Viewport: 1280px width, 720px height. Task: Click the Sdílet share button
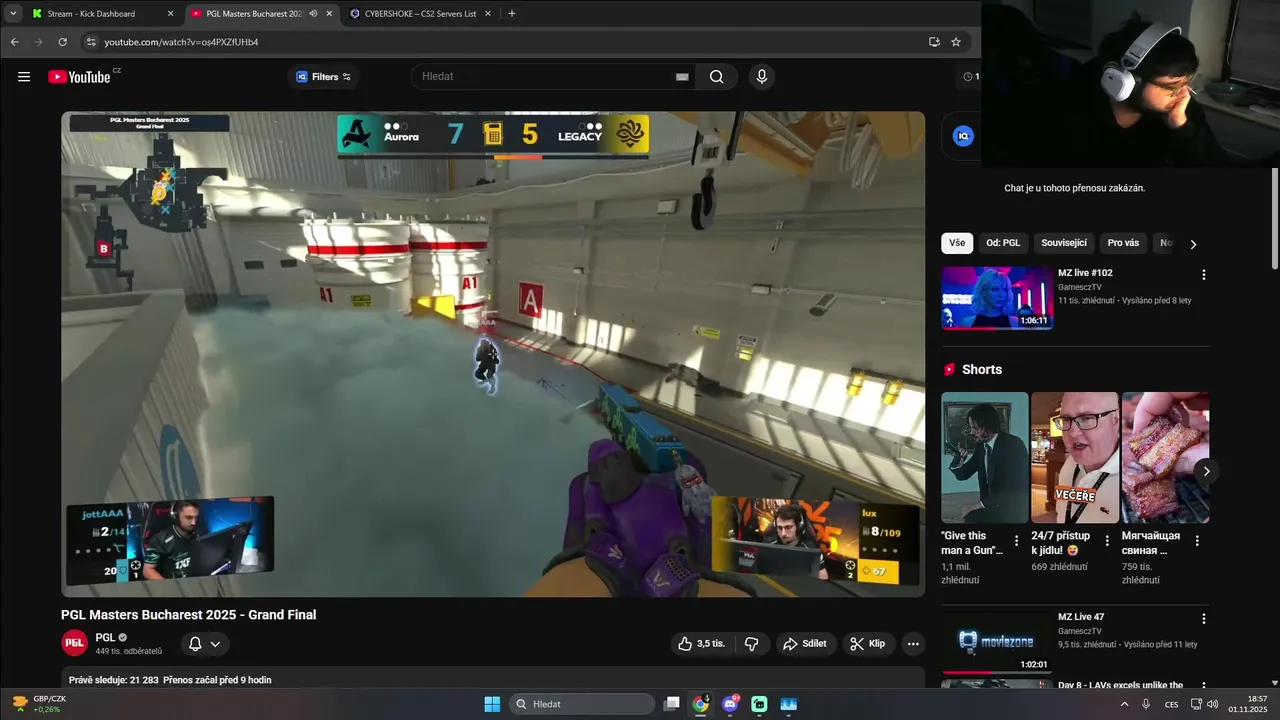[805, 644]
